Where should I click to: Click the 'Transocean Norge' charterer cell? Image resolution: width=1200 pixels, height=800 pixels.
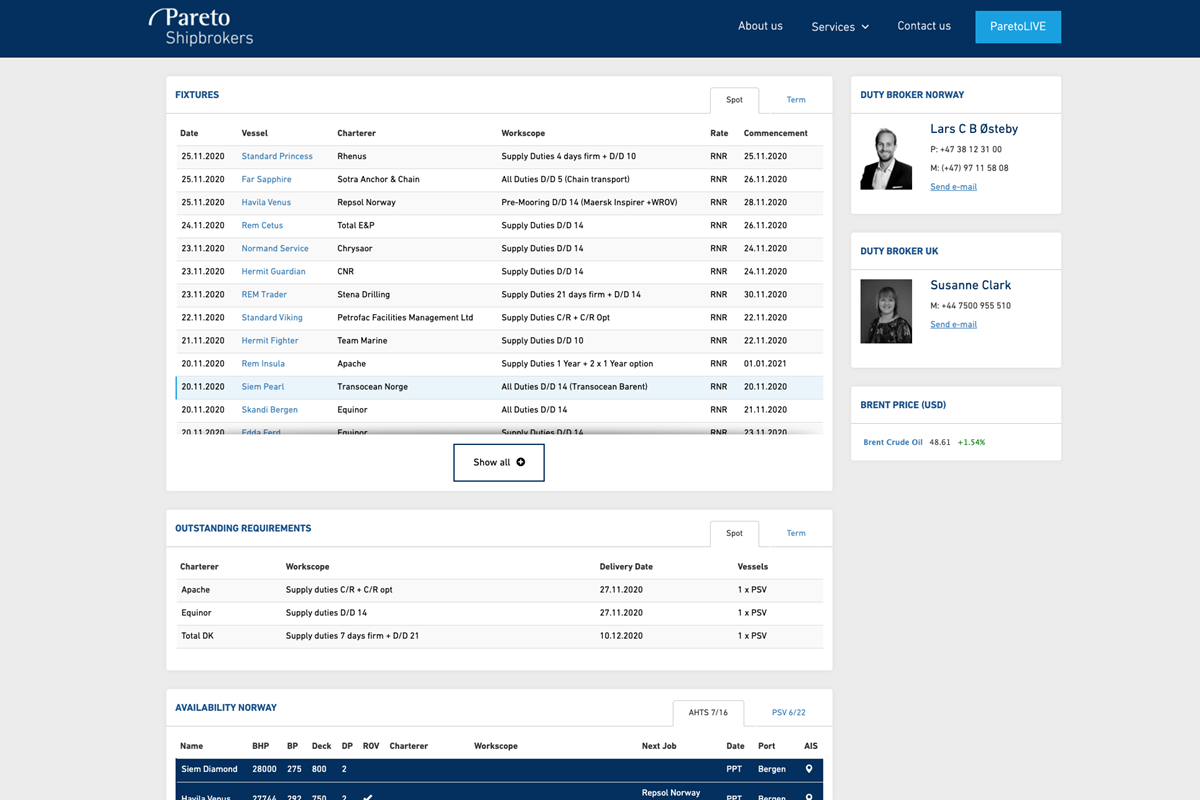pyautogui.click(x=373, y=386)
